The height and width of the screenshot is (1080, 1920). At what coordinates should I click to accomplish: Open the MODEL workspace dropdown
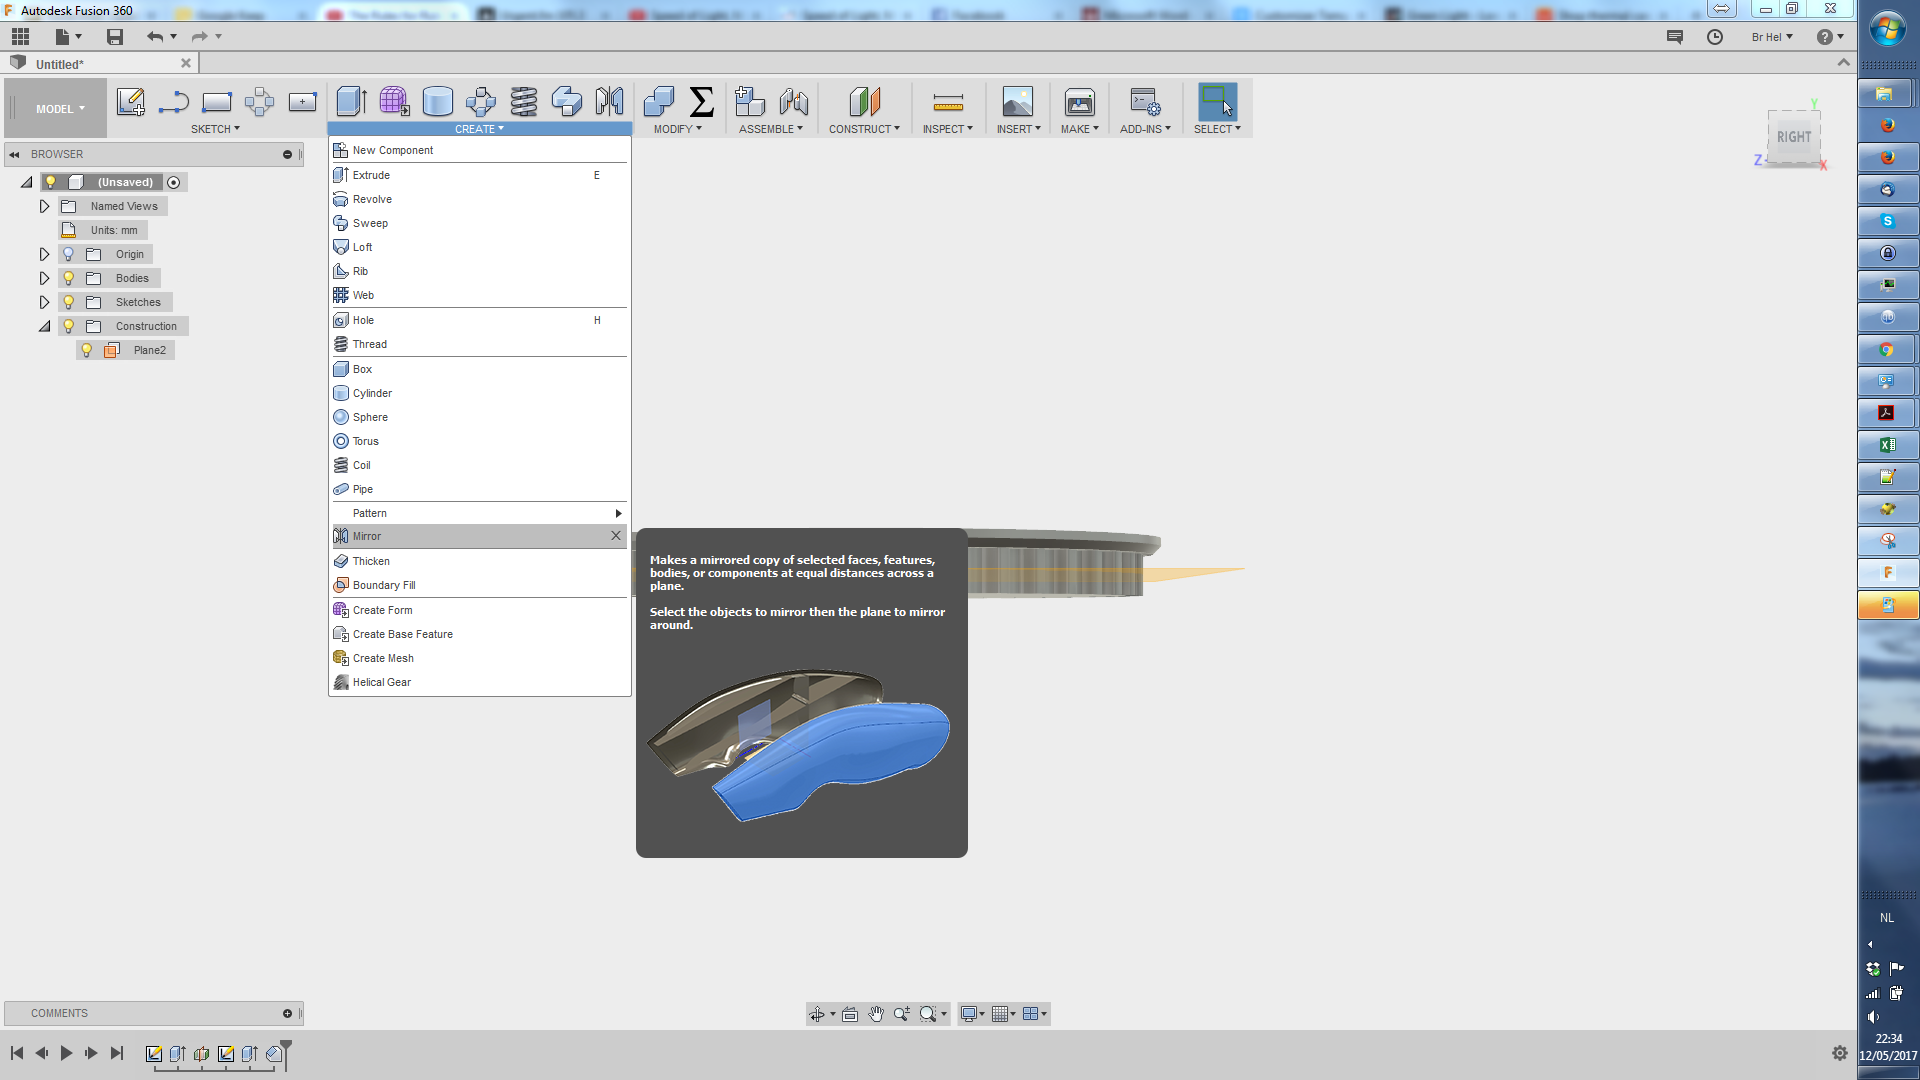[x=60, y=109]
